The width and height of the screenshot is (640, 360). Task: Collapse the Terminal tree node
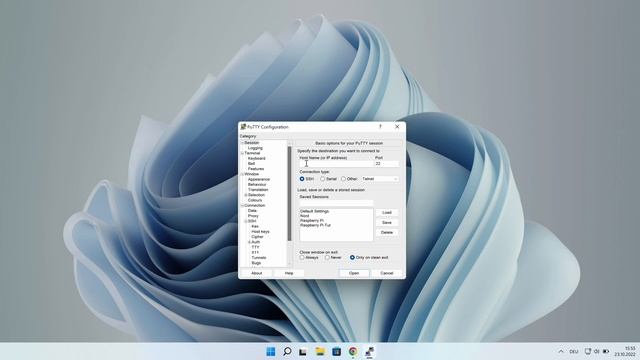pyautogui.click(x=242, y=153)
